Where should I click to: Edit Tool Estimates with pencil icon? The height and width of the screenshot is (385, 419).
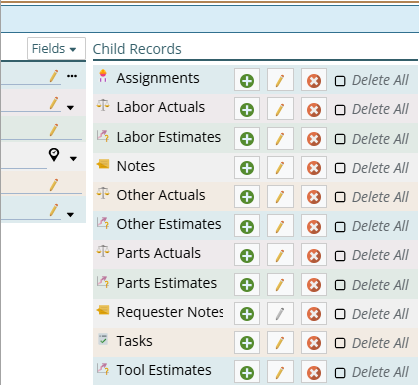pos(280,372)
